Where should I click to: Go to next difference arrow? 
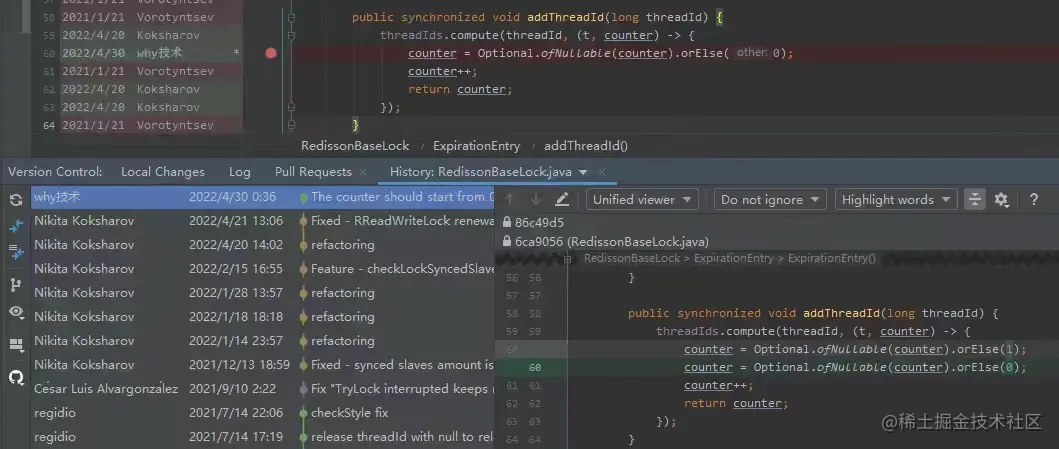(536, 199)
